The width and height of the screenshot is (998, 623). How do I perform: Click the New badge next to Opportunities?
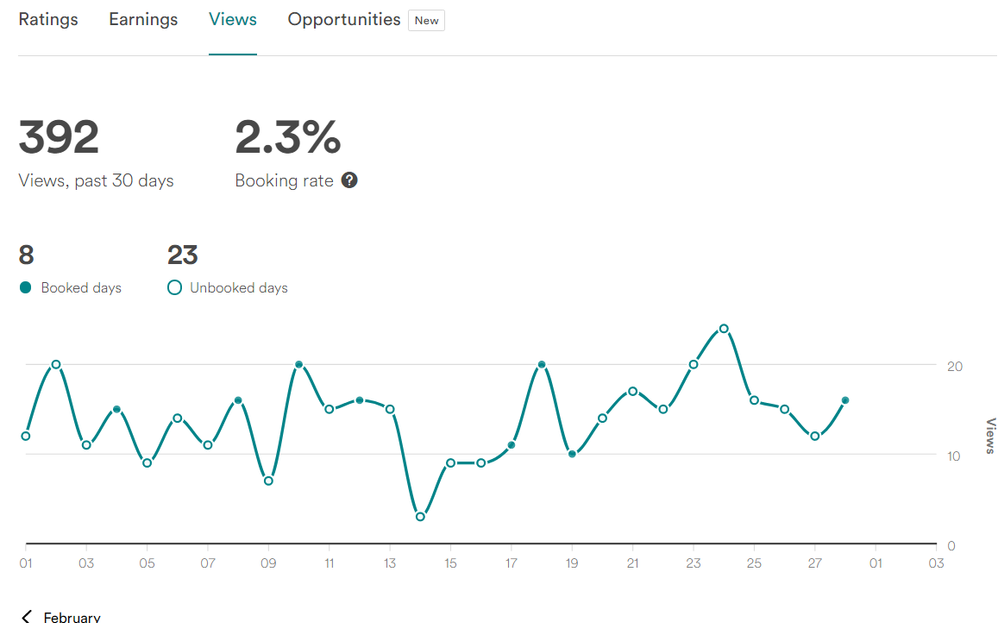tap(427, 21)
